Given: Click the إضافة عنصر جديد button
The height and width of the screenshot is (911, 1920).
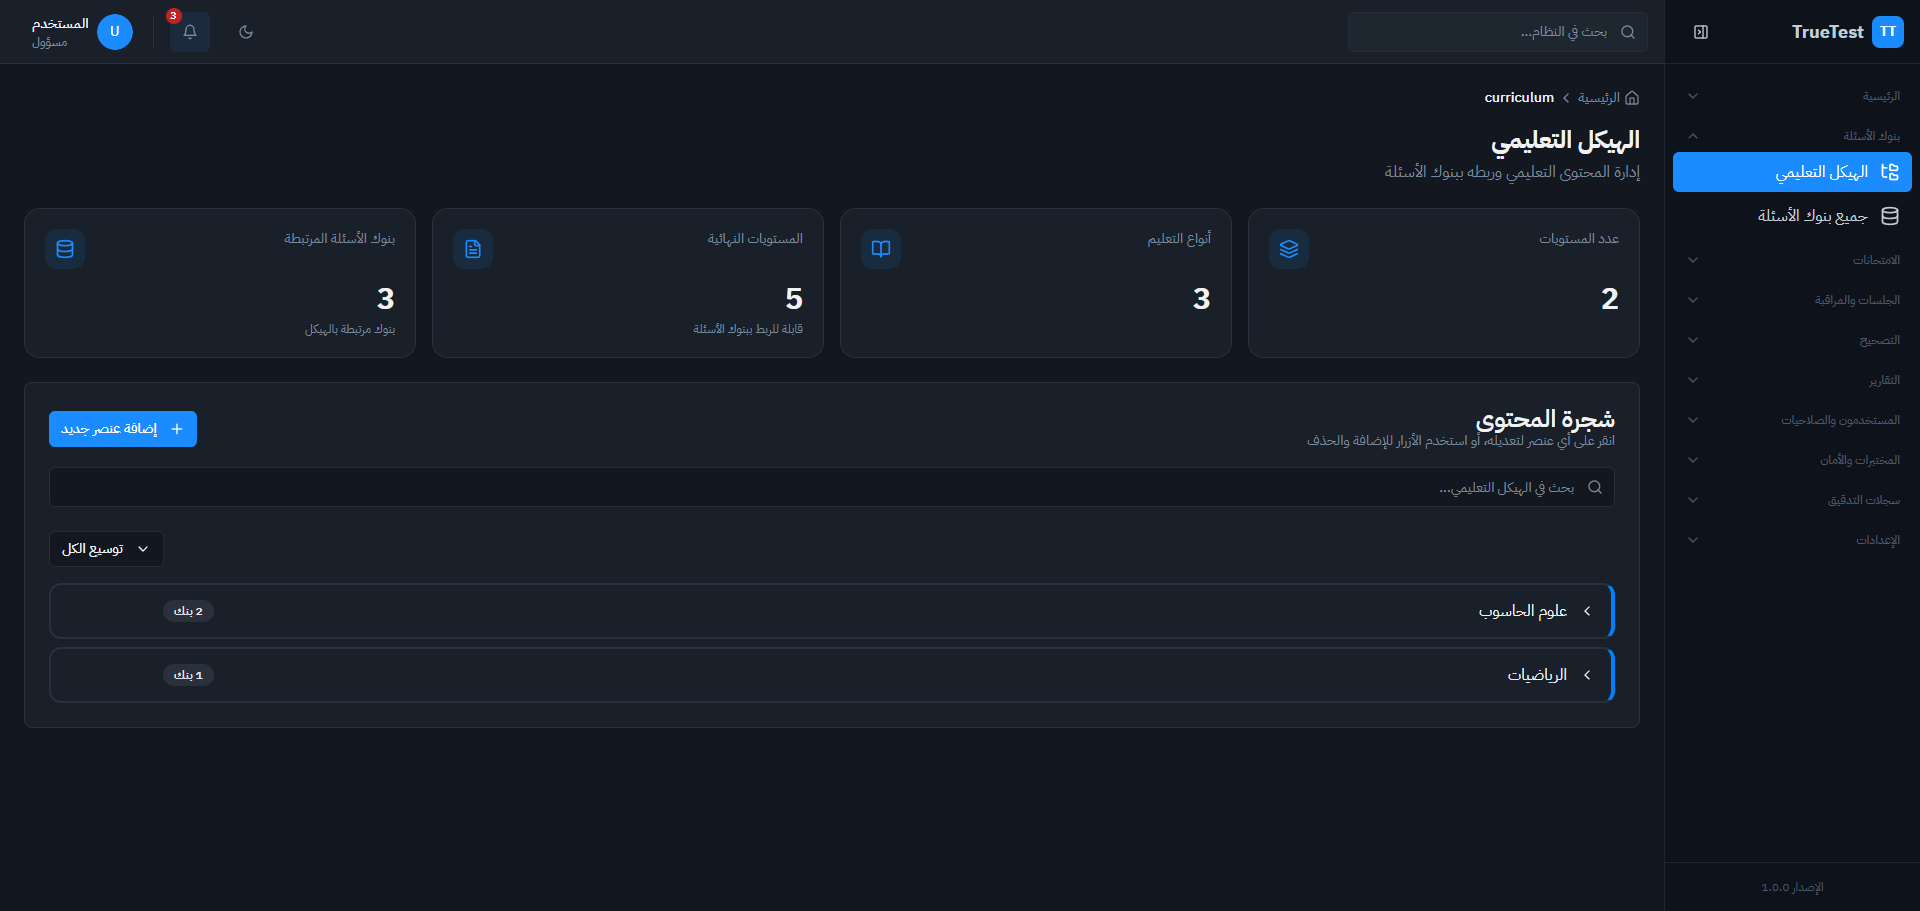Looking at the screenshot, I should coord(123,429).
